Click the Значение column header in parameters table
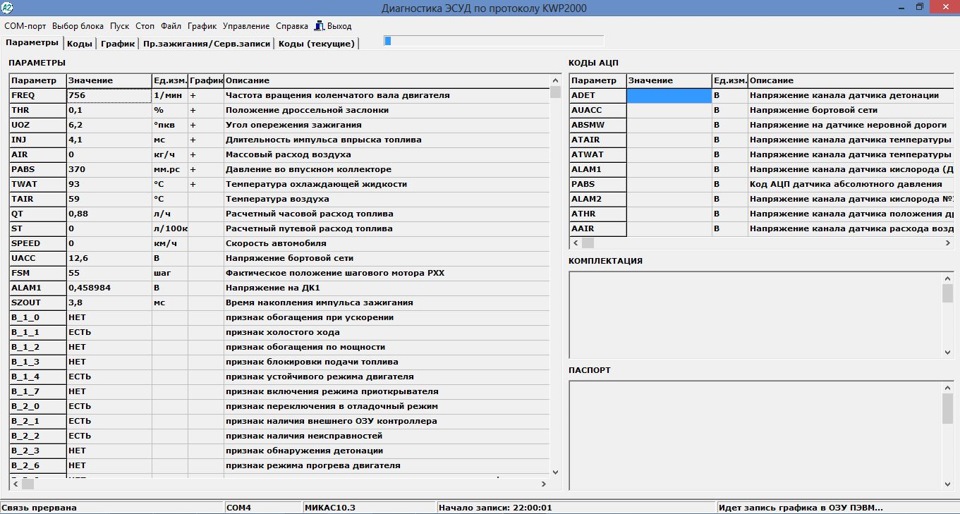This screenshot has height=514, width=960. click(109, 80)
